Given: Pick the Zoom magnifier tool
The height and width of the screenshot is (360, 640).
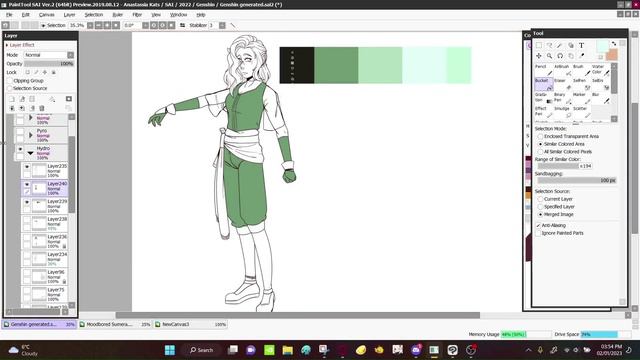Looking at the screenshot, I should pyautogui.click(x=549, y=56).
